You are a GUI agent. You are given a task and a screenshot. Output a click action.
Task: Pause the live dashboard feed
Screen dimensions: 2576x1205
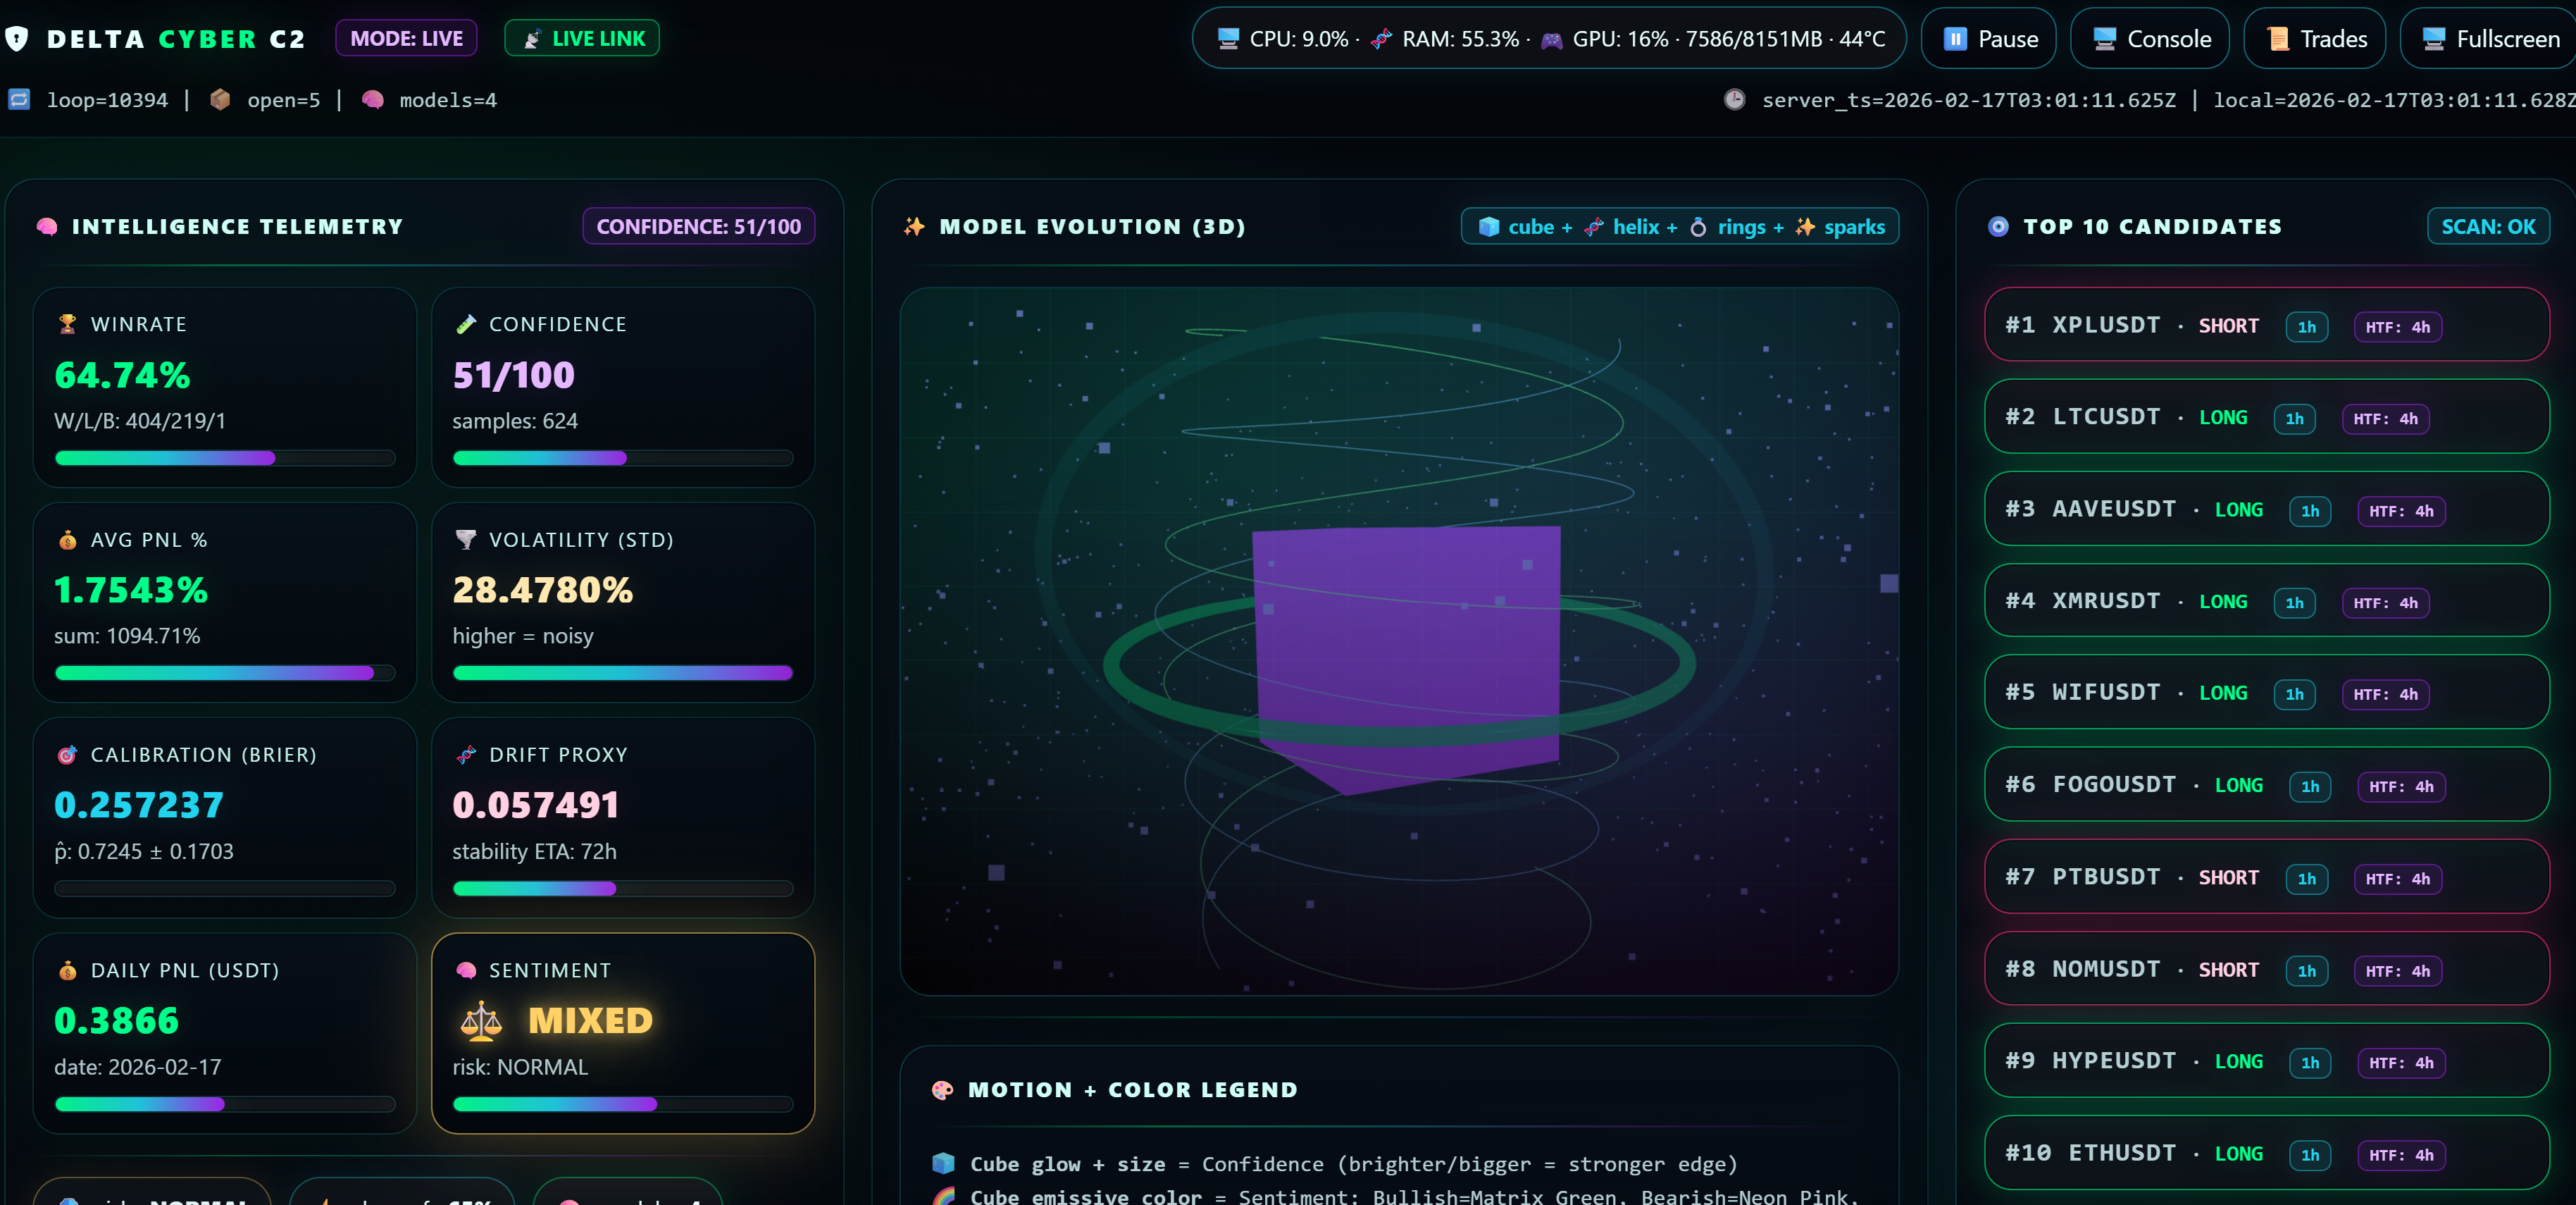1988,39
